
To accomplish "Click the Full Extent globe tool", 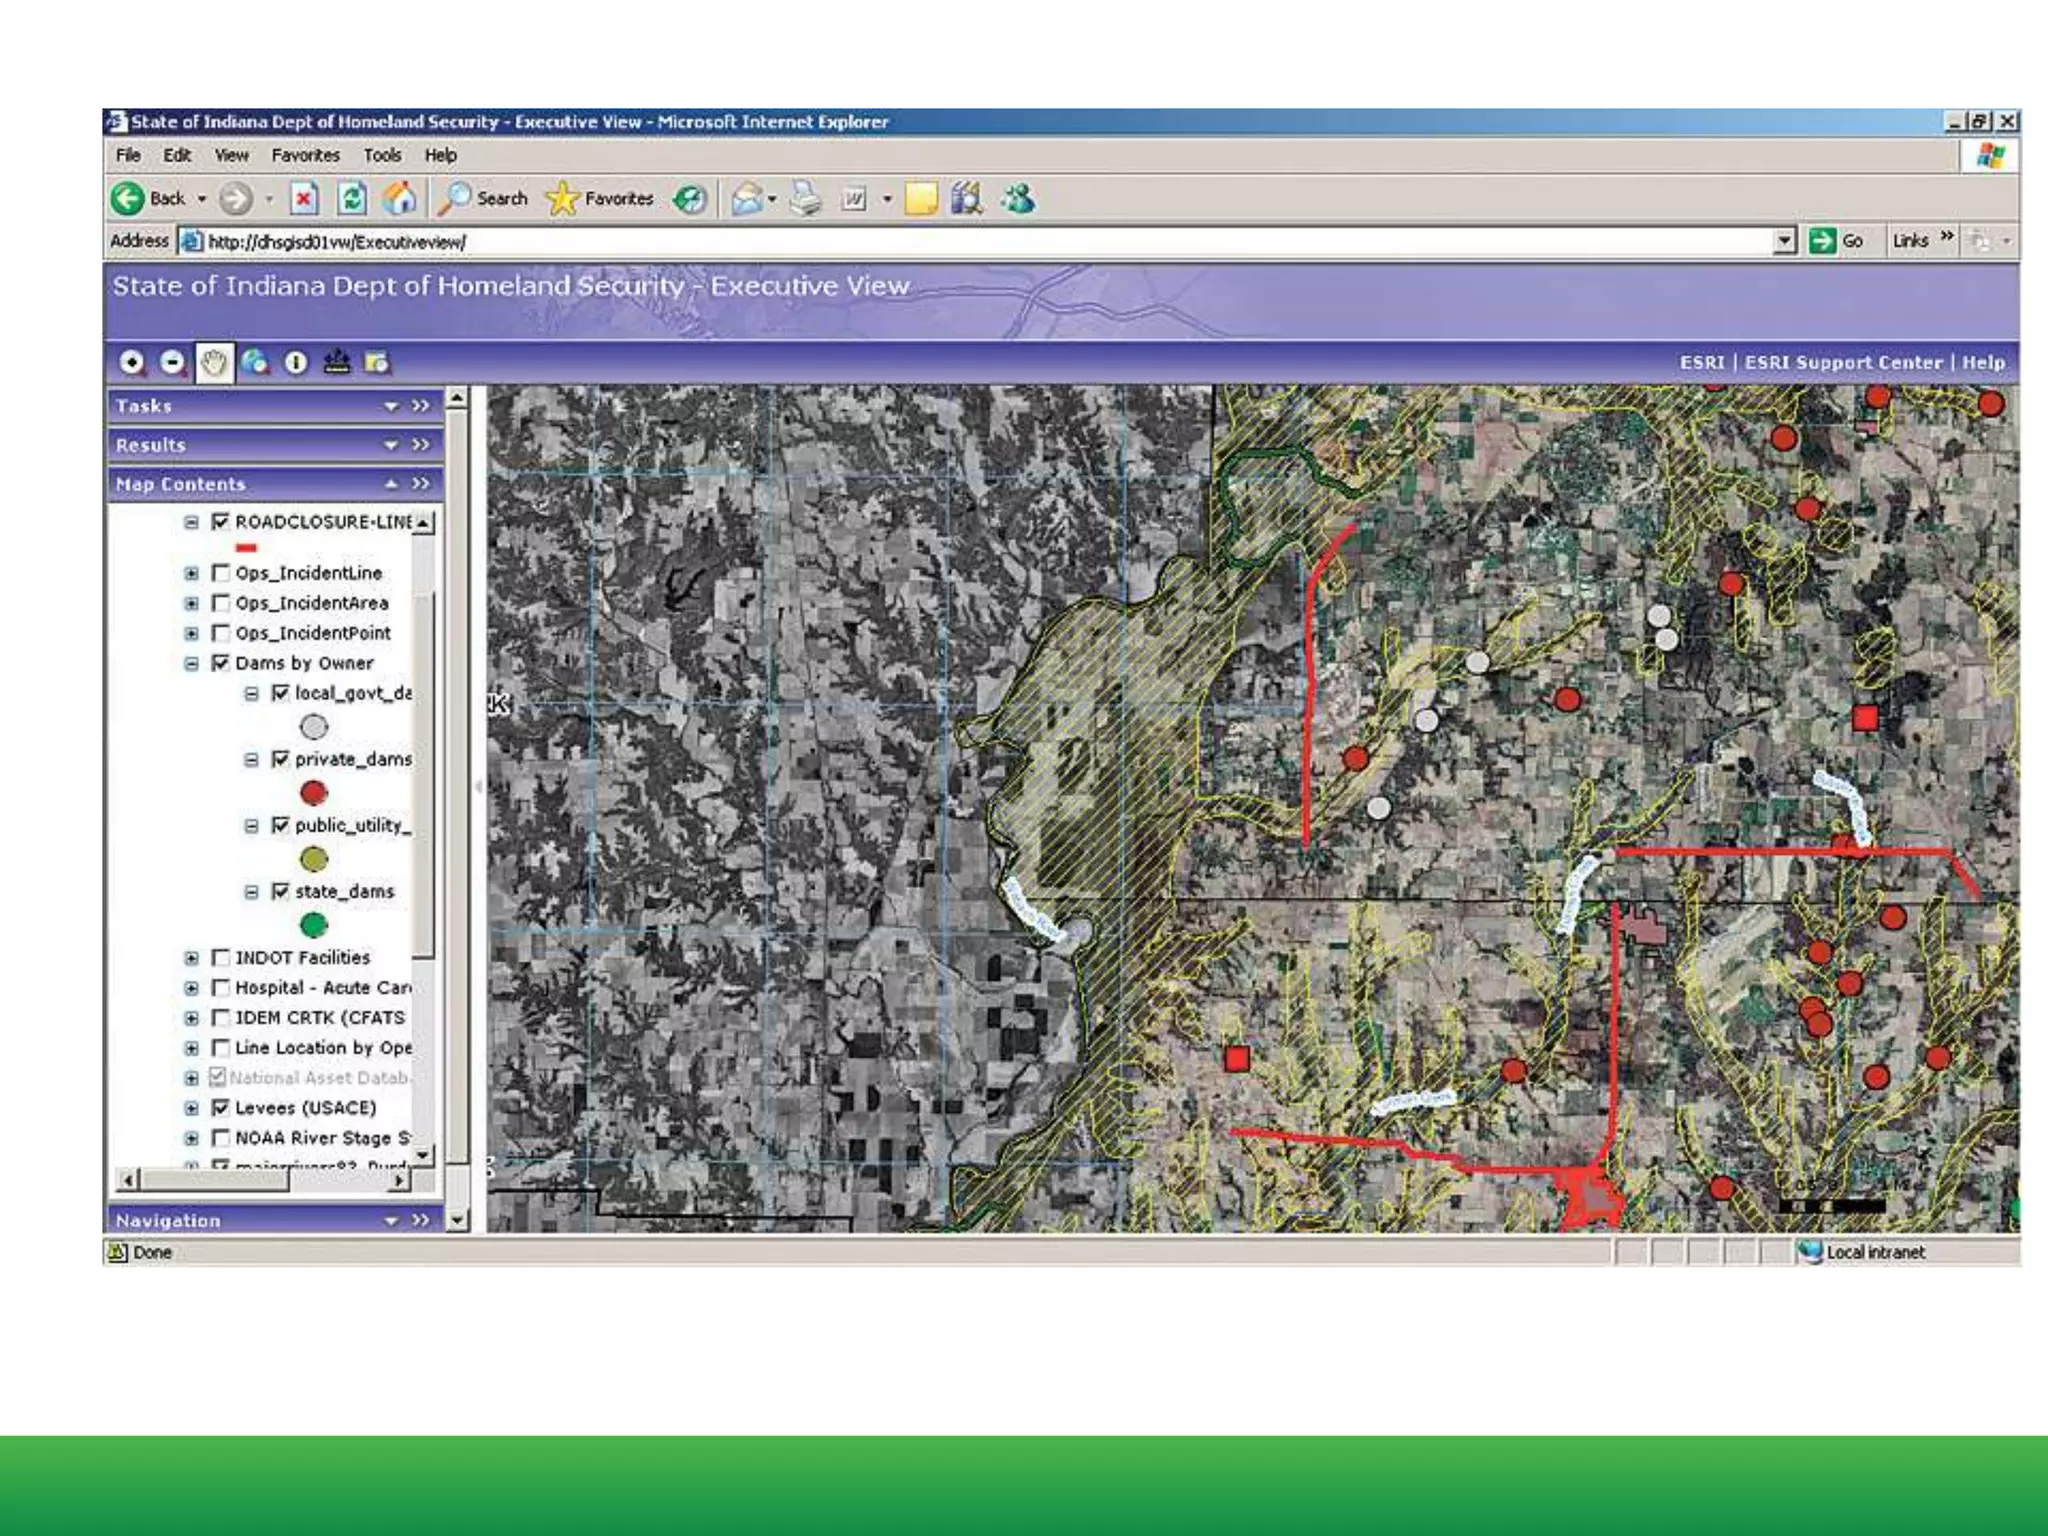I will [x=254, y=362].
